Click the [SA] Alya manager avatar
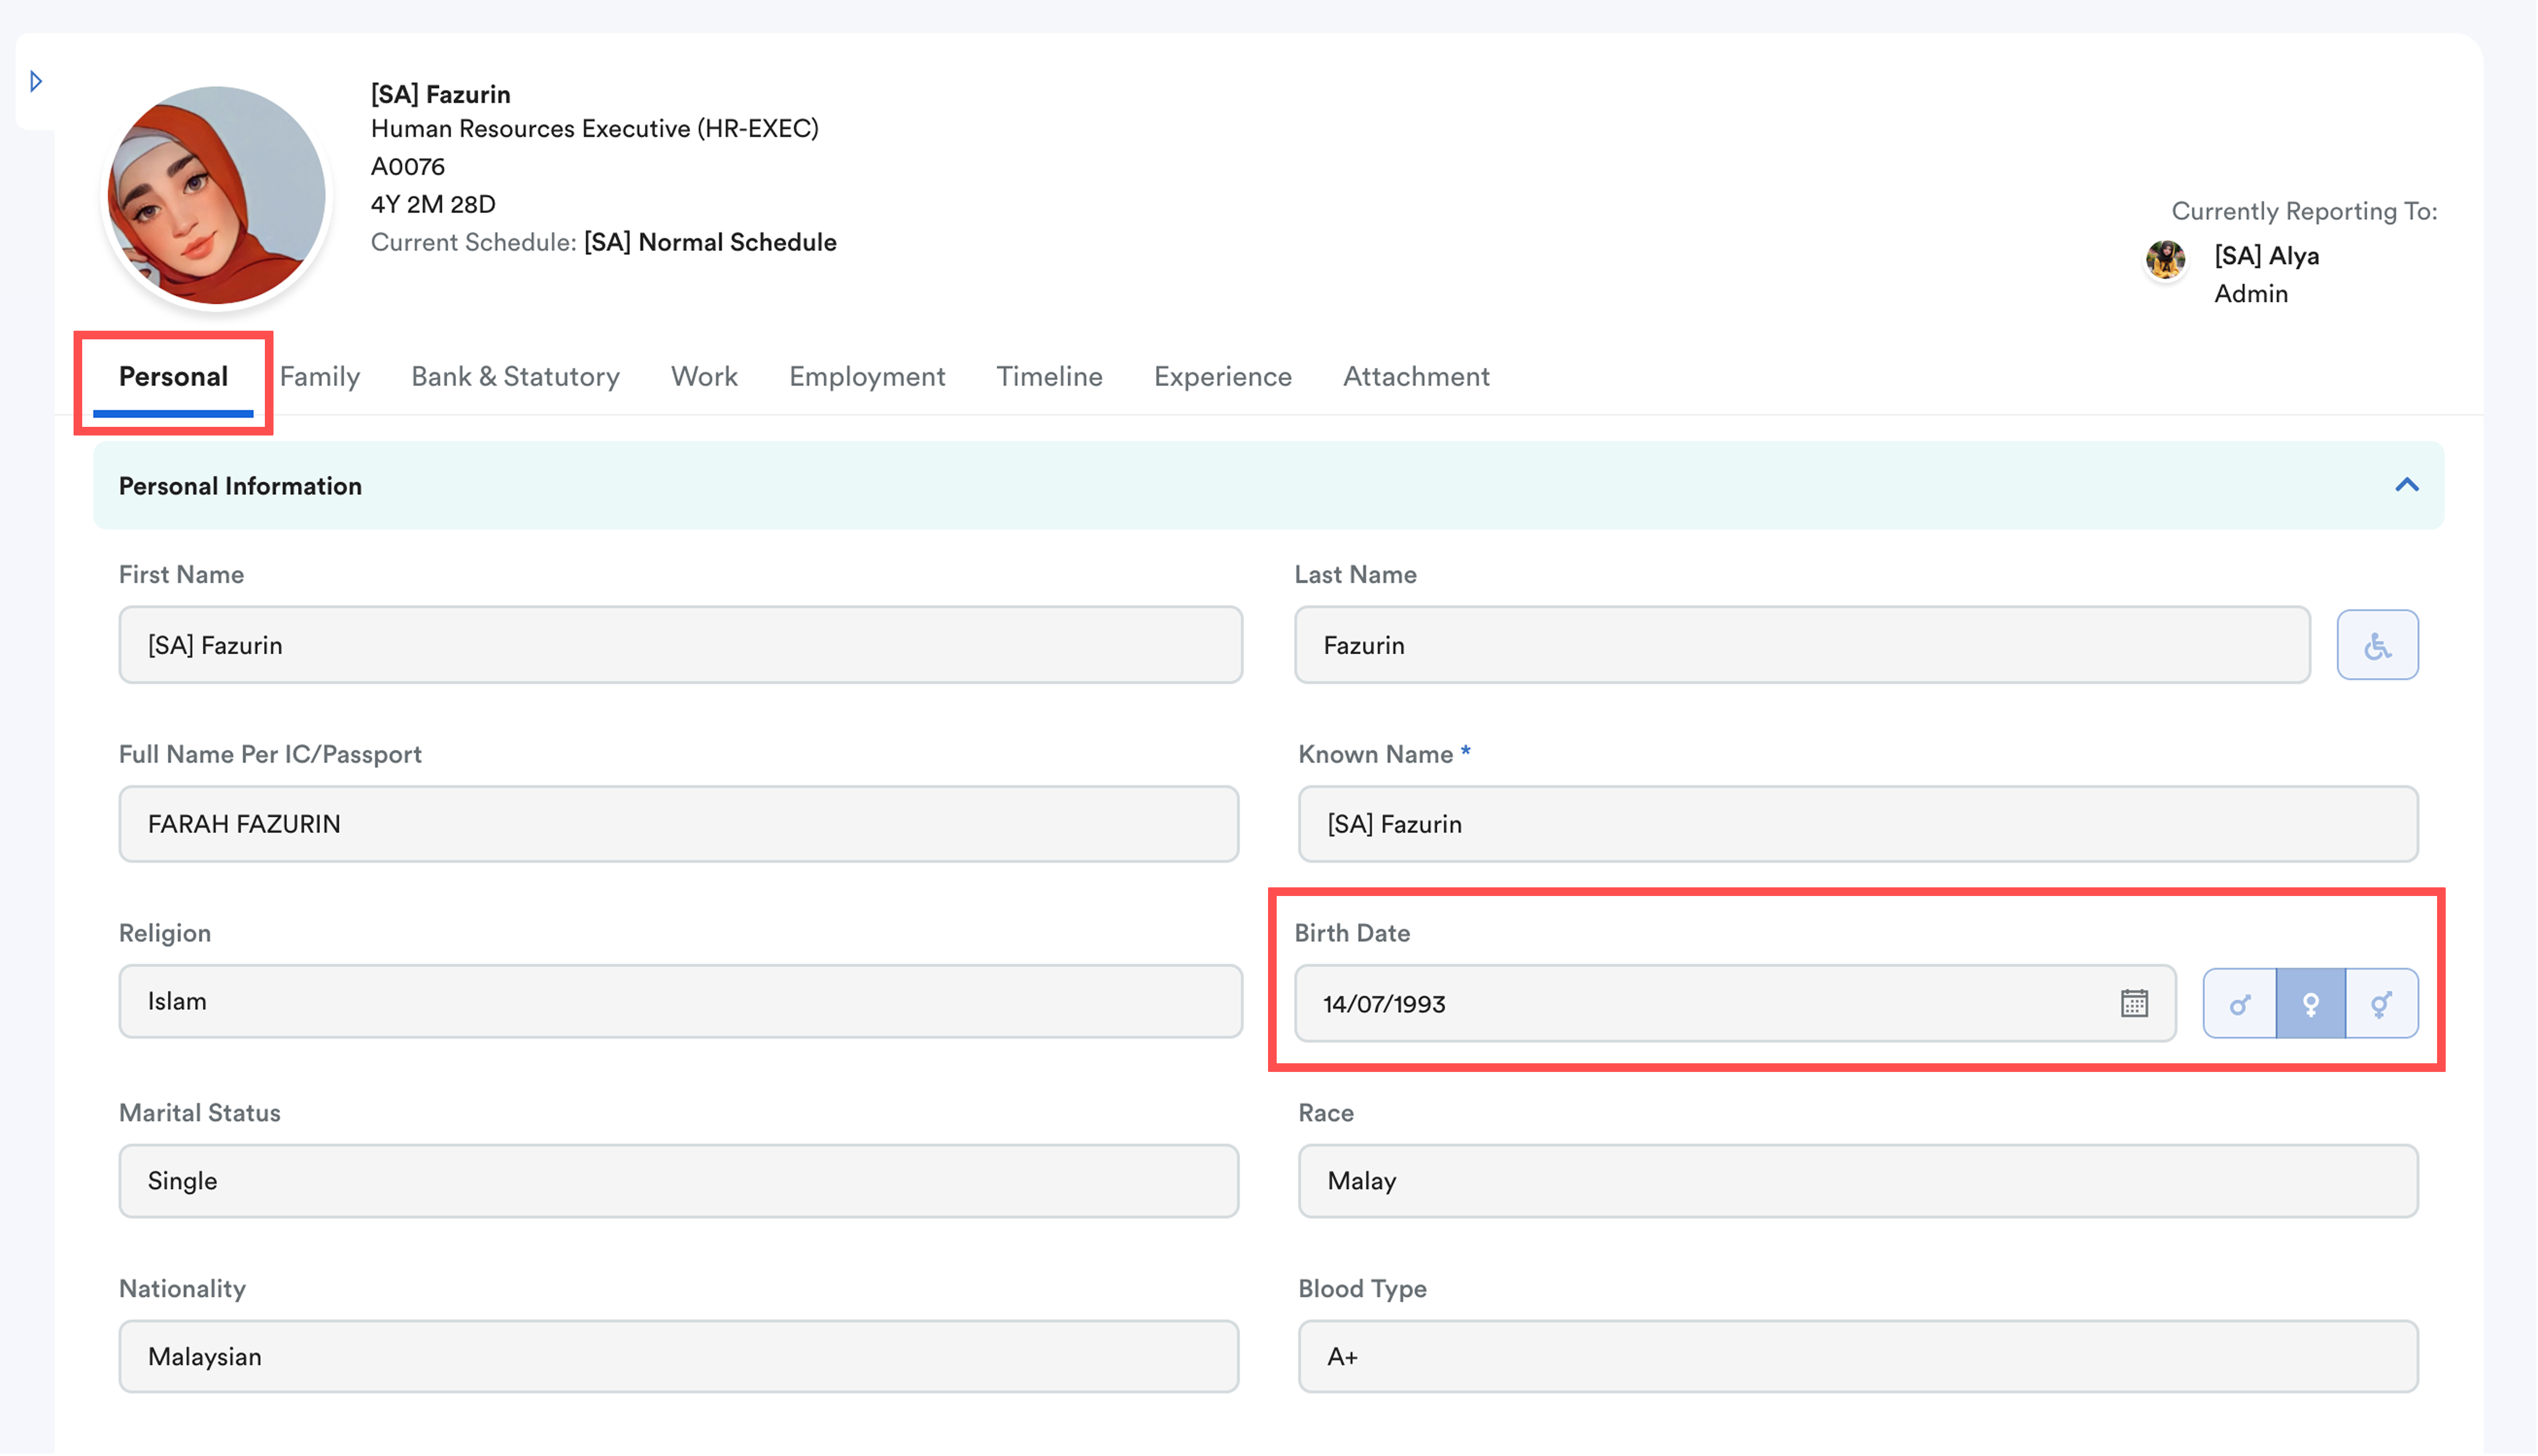Screen dimensions: 2538x1456 (x=2165, y=259)
